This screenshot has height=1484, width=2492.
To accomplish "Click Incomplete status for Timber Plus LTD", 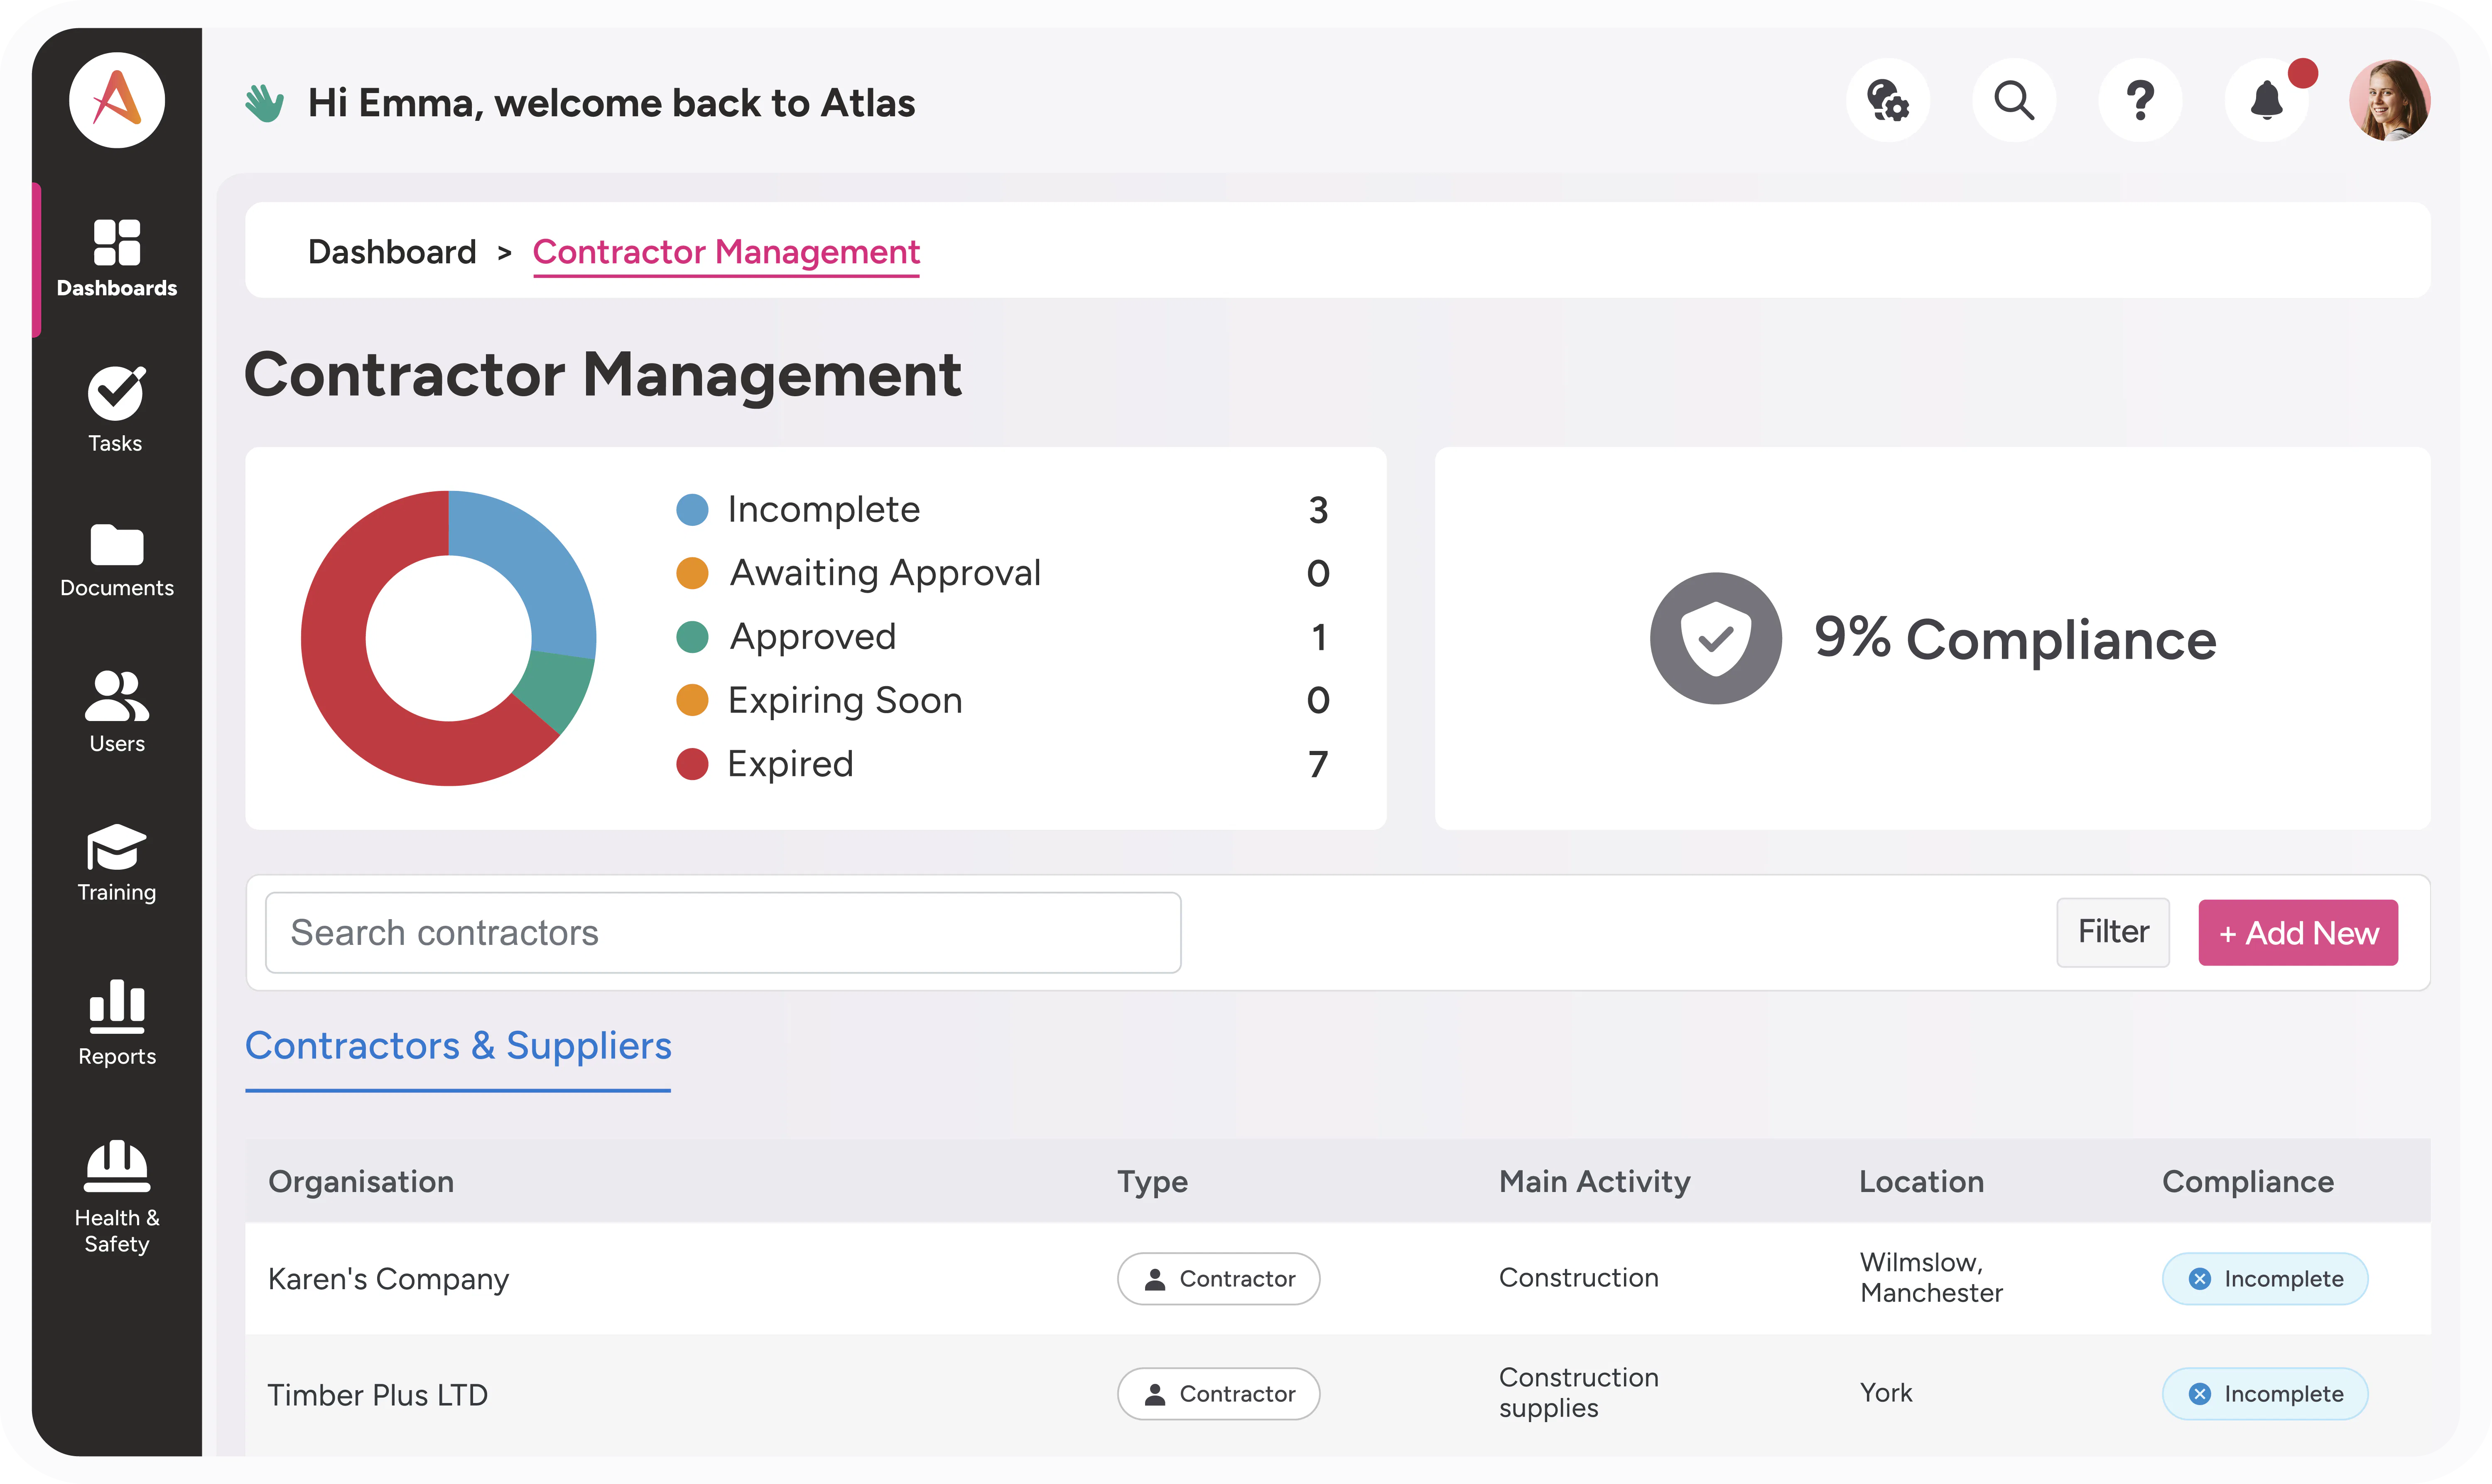I will point(2265,1394).
